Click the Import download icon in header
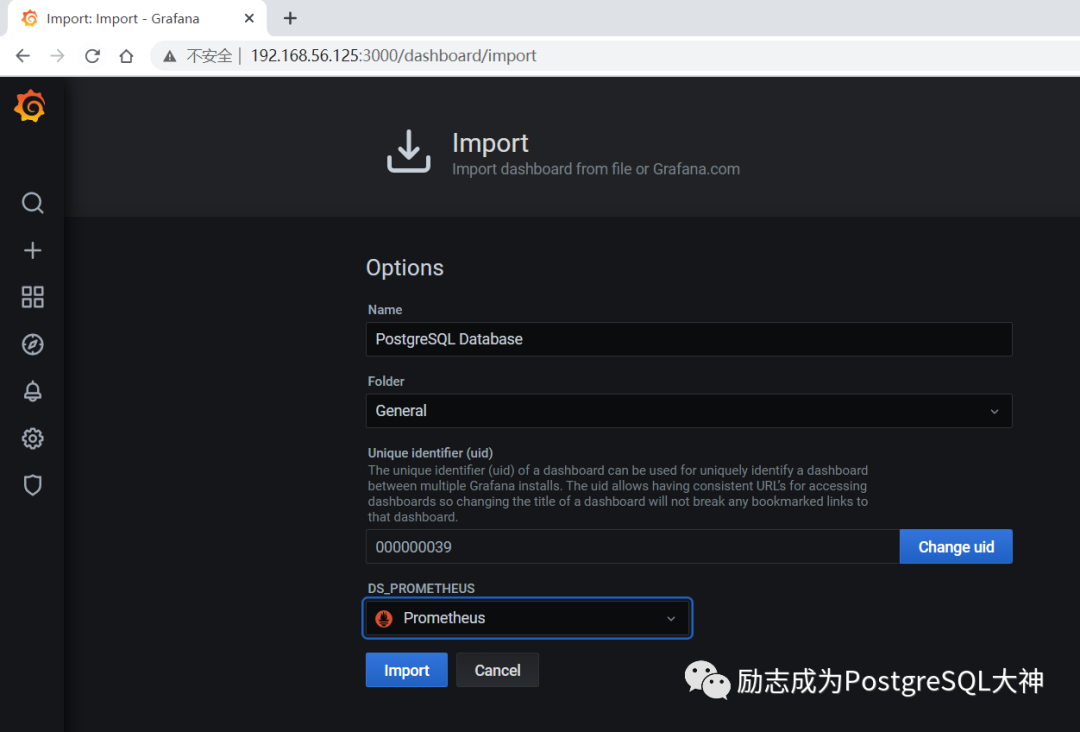Image resolution: width=1080 pixels, height=732 pixels. [408, 151]
